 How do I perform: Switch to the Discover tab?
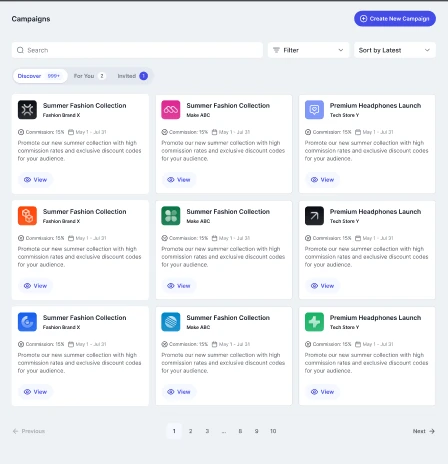[x=40, y=76]
